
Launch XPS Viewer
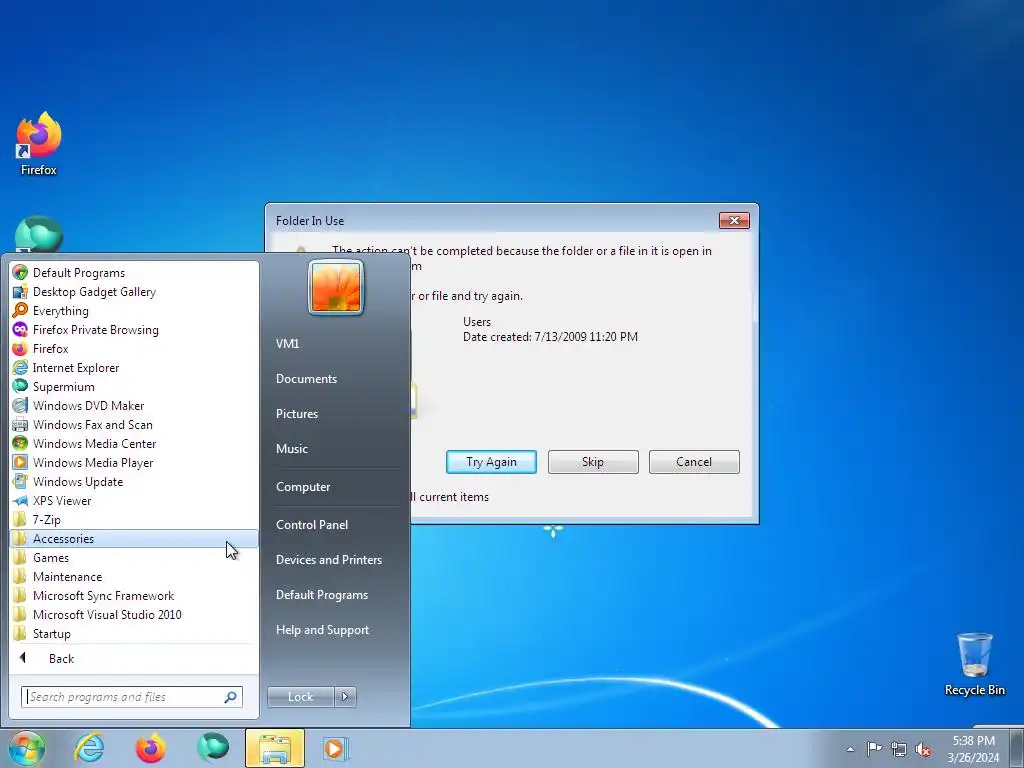pyautogui.click(x=134, y=500)
